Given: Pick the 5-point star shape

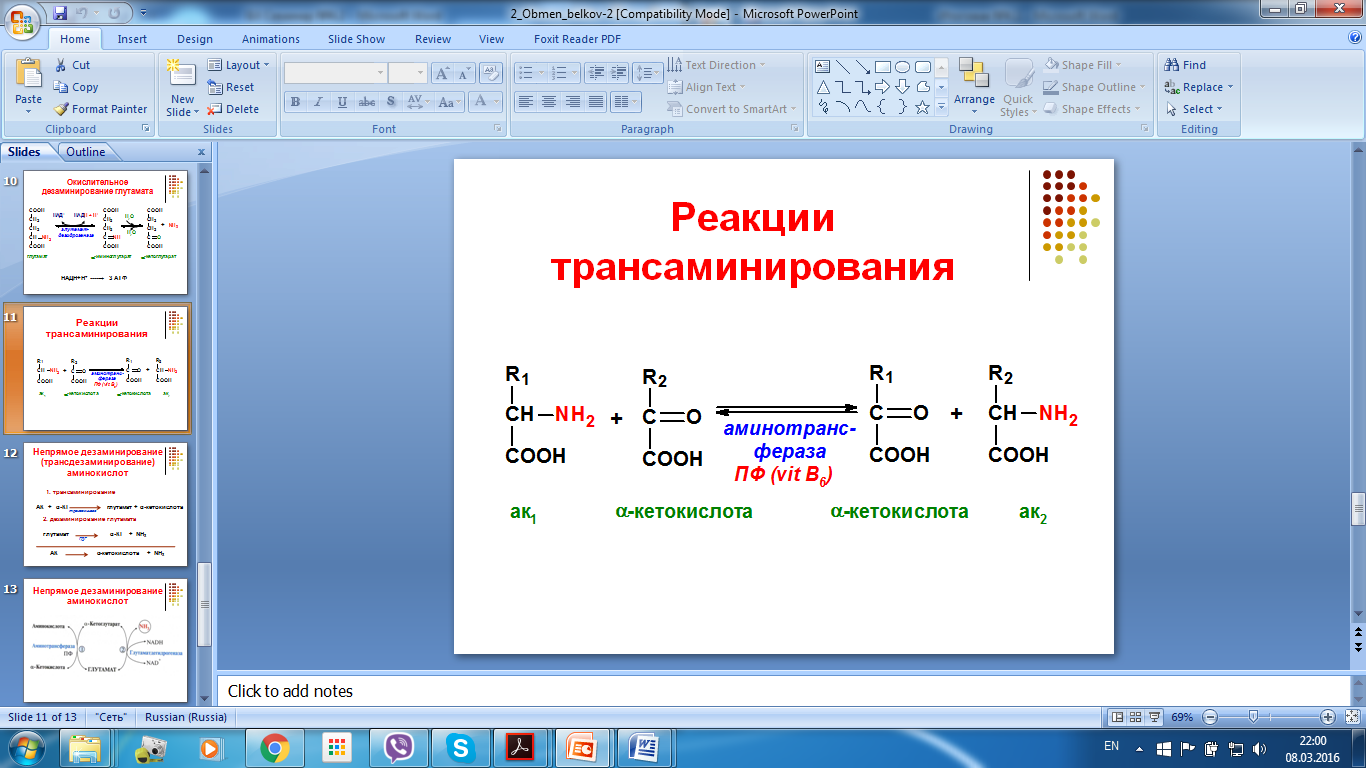Looking at the screenshot, I should pos(922,106).
